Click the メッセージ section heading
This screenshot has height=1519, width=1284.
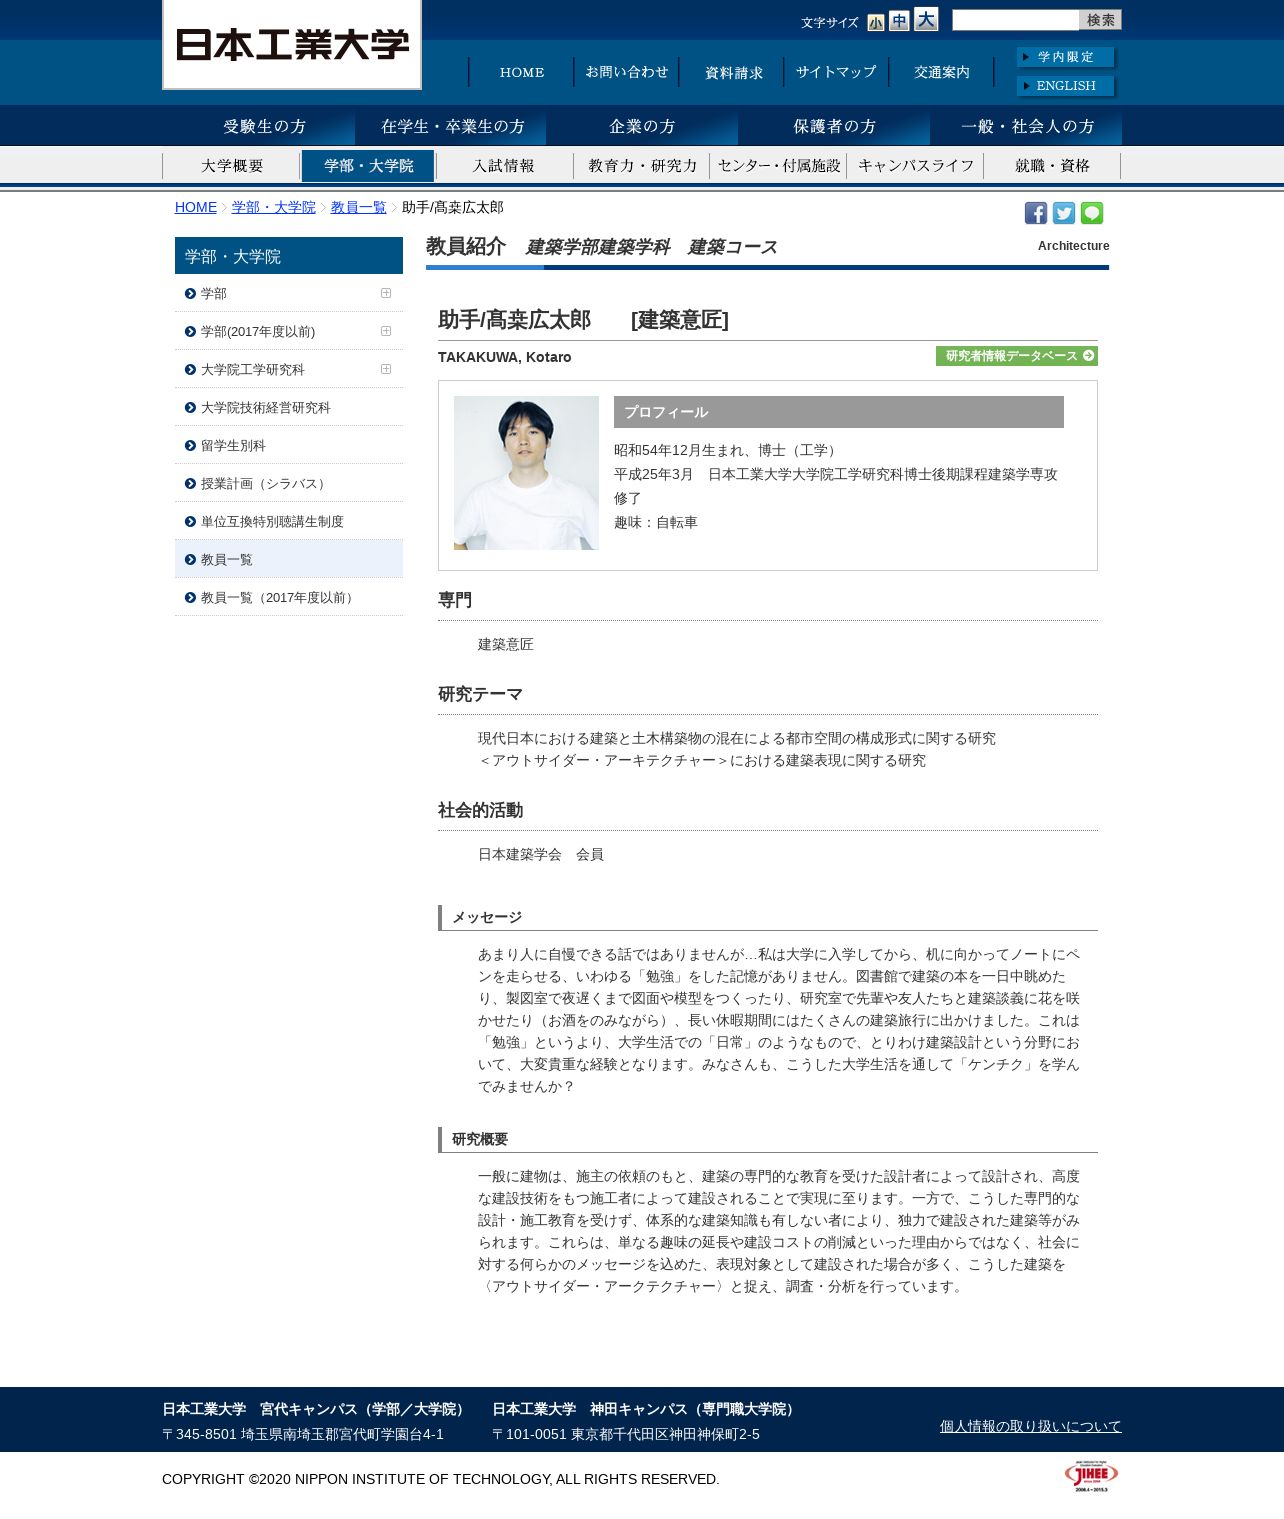(x=487, y=917)
